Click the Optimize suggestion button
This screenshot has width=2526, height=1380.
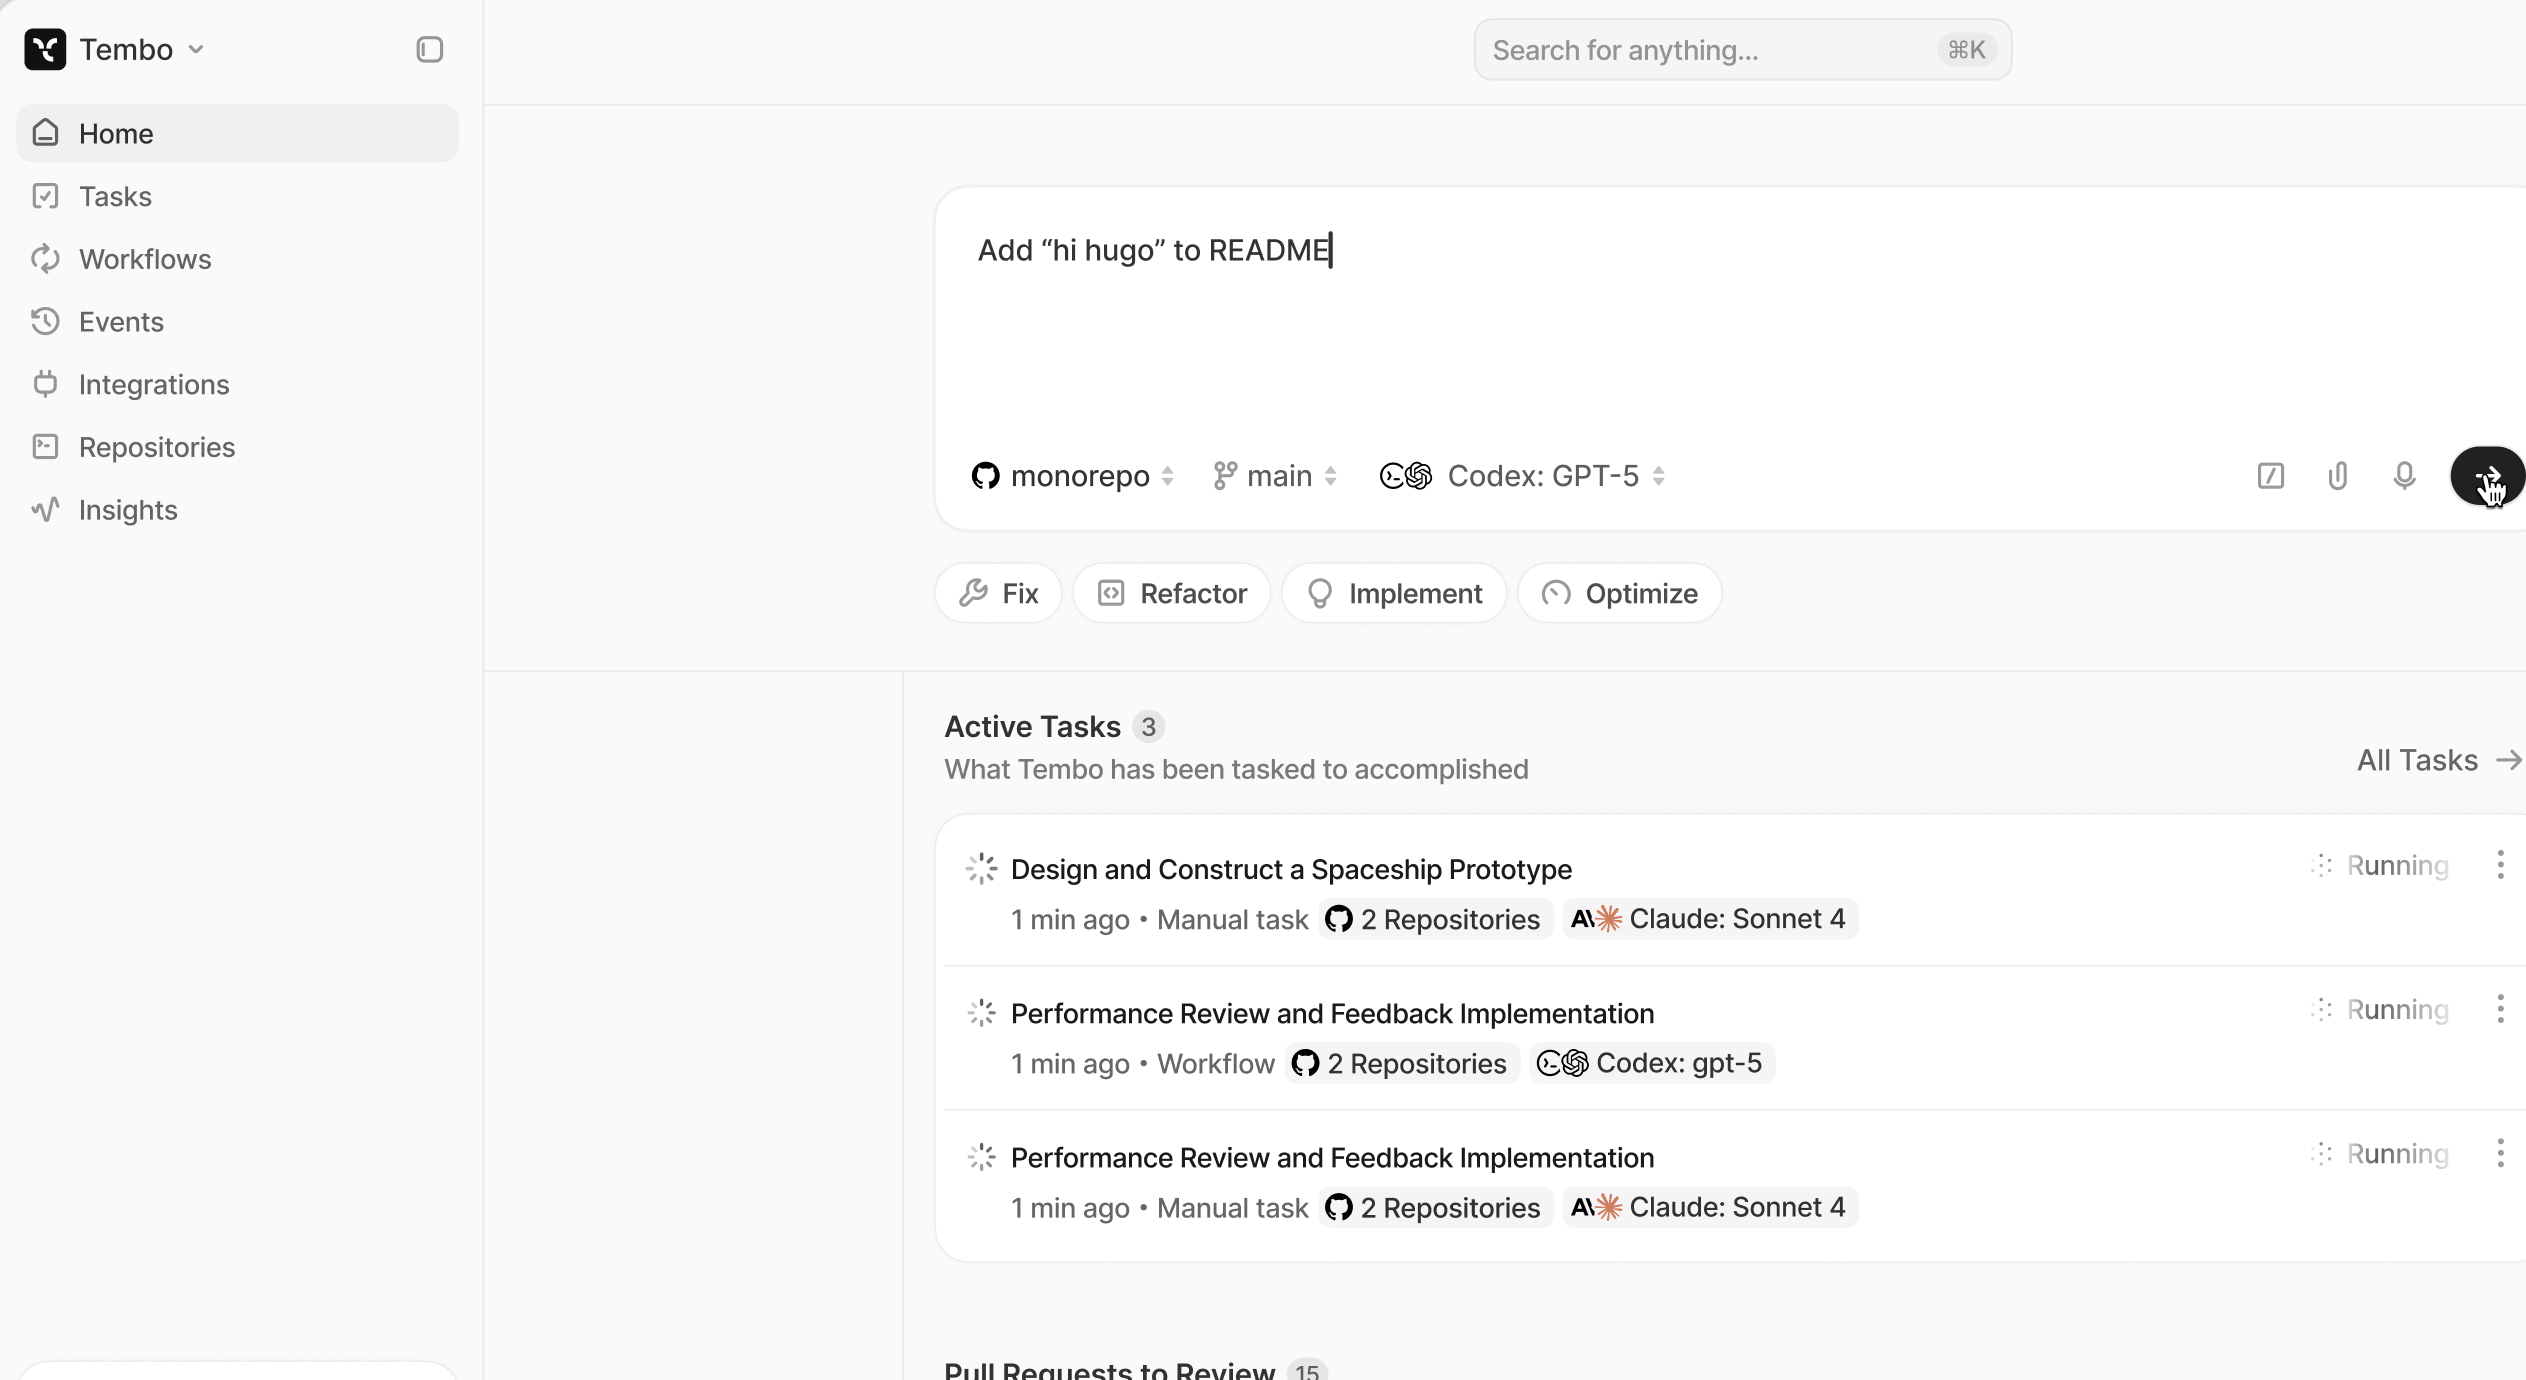(x=1619, y=593)
